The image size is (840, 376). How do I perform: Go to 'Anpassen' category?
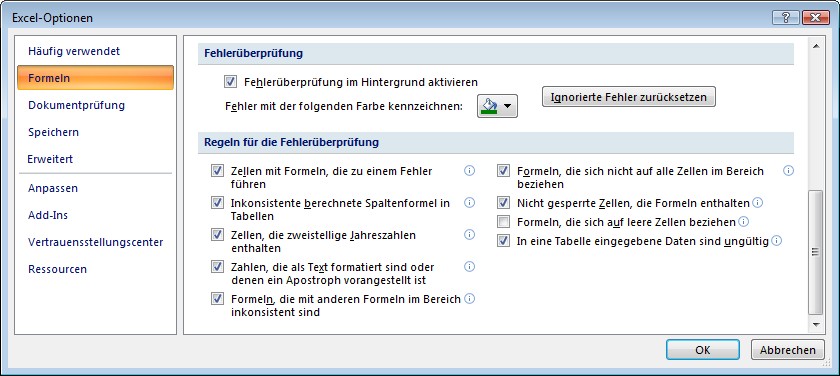point(95,188)
